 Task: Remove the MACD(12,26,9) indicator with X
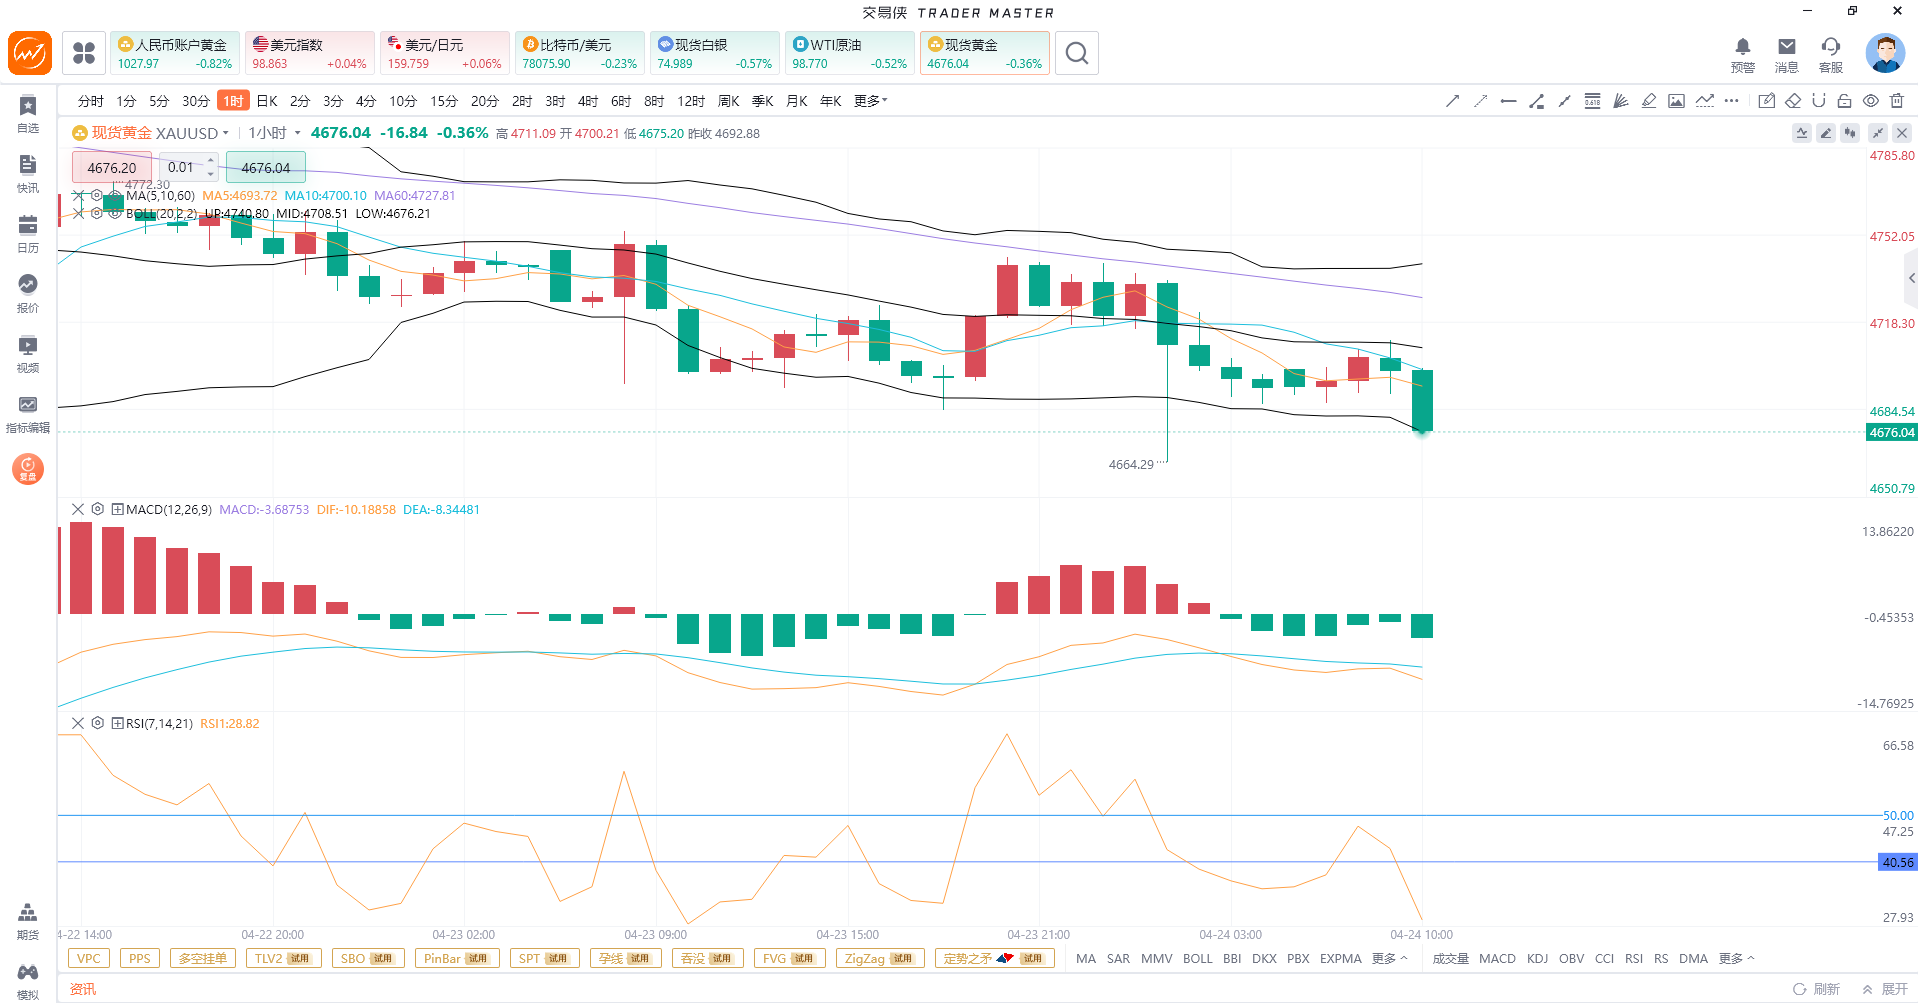click(78, 510)
